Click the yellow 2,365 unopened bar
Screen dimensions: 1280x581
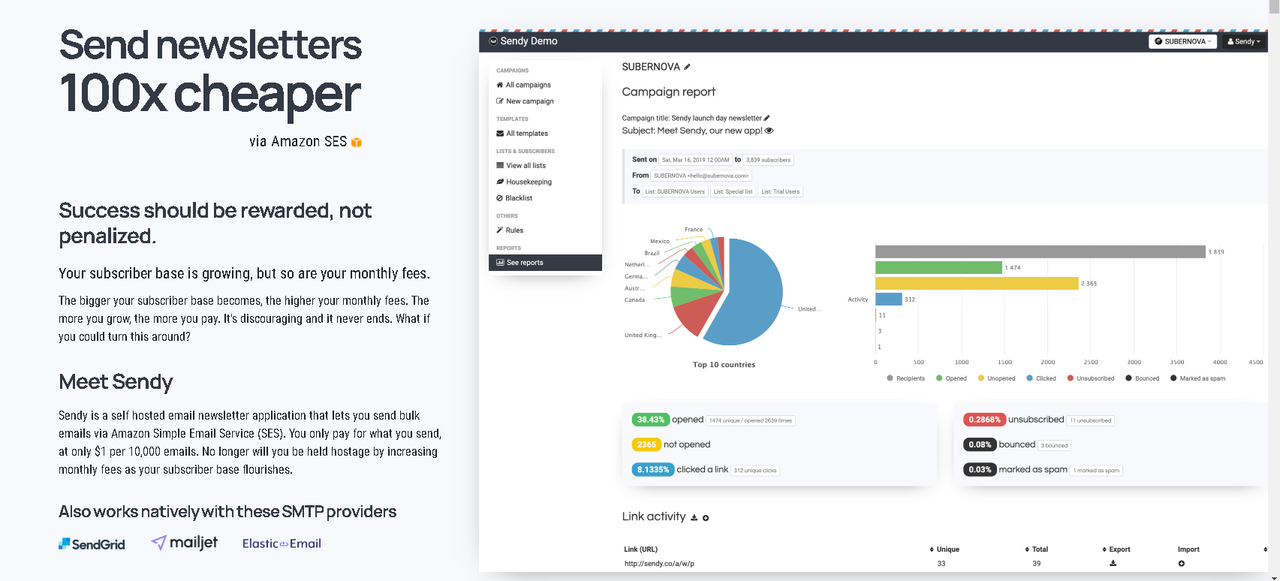tap(977, 284)
